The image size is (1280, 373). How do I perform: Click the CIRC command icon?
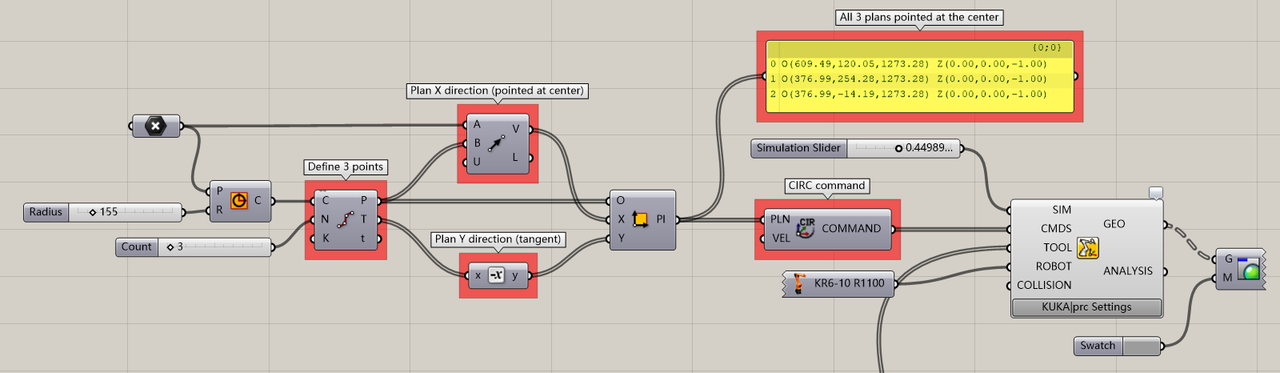(806, 228)
